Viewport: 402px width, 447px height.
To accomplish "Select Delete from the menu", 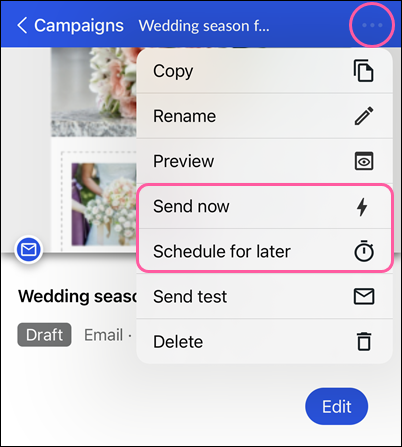I will (x=264, y=341).
